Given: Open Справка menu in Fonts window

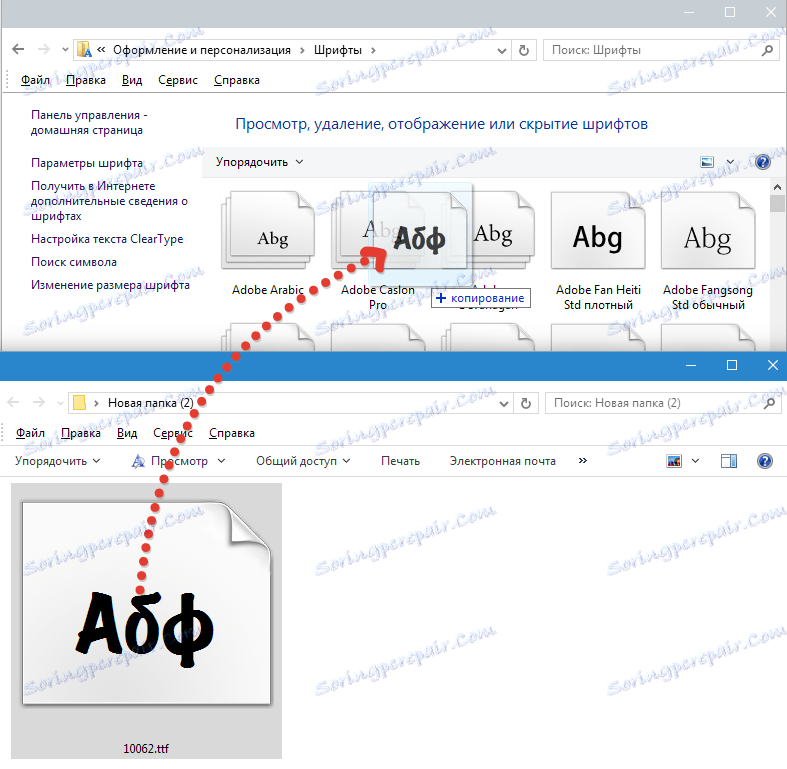Looking at the screenshot, I should tap(237, 80).
